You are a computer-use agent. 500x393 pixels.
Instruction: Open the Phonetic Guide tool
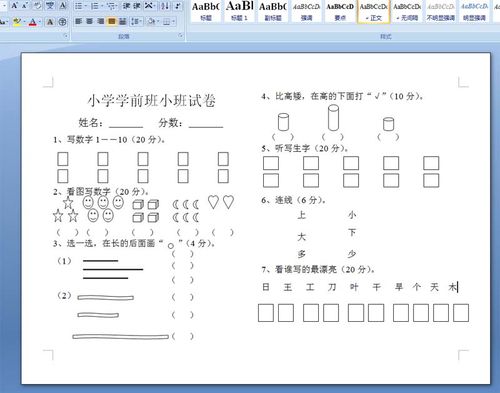tap(50, 6)
